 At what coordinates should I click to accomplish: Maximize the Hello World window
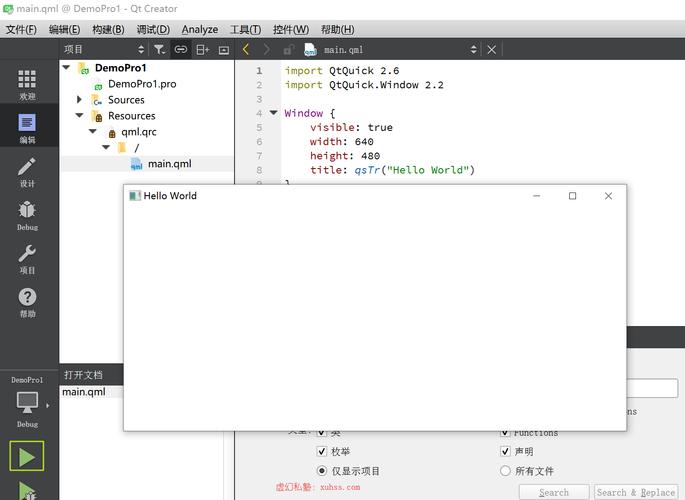coord(572,196)
